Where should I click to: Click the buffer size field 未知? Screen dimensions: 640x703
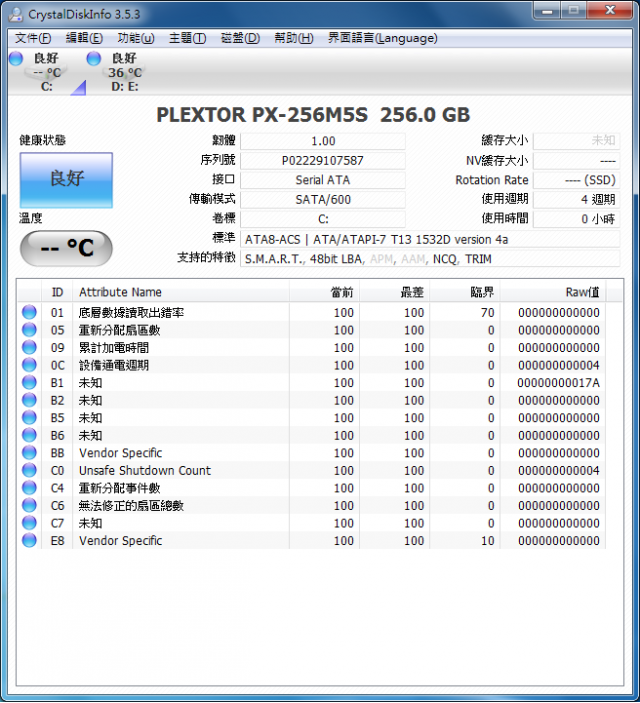pos(576,141)
